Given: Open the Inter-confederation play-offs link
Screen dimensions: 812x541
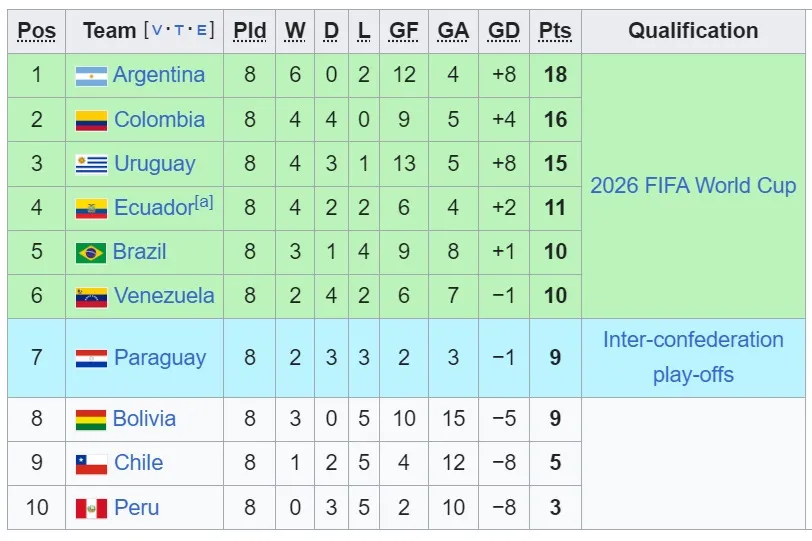Looking at the screenshot, I should click(693, 357).
